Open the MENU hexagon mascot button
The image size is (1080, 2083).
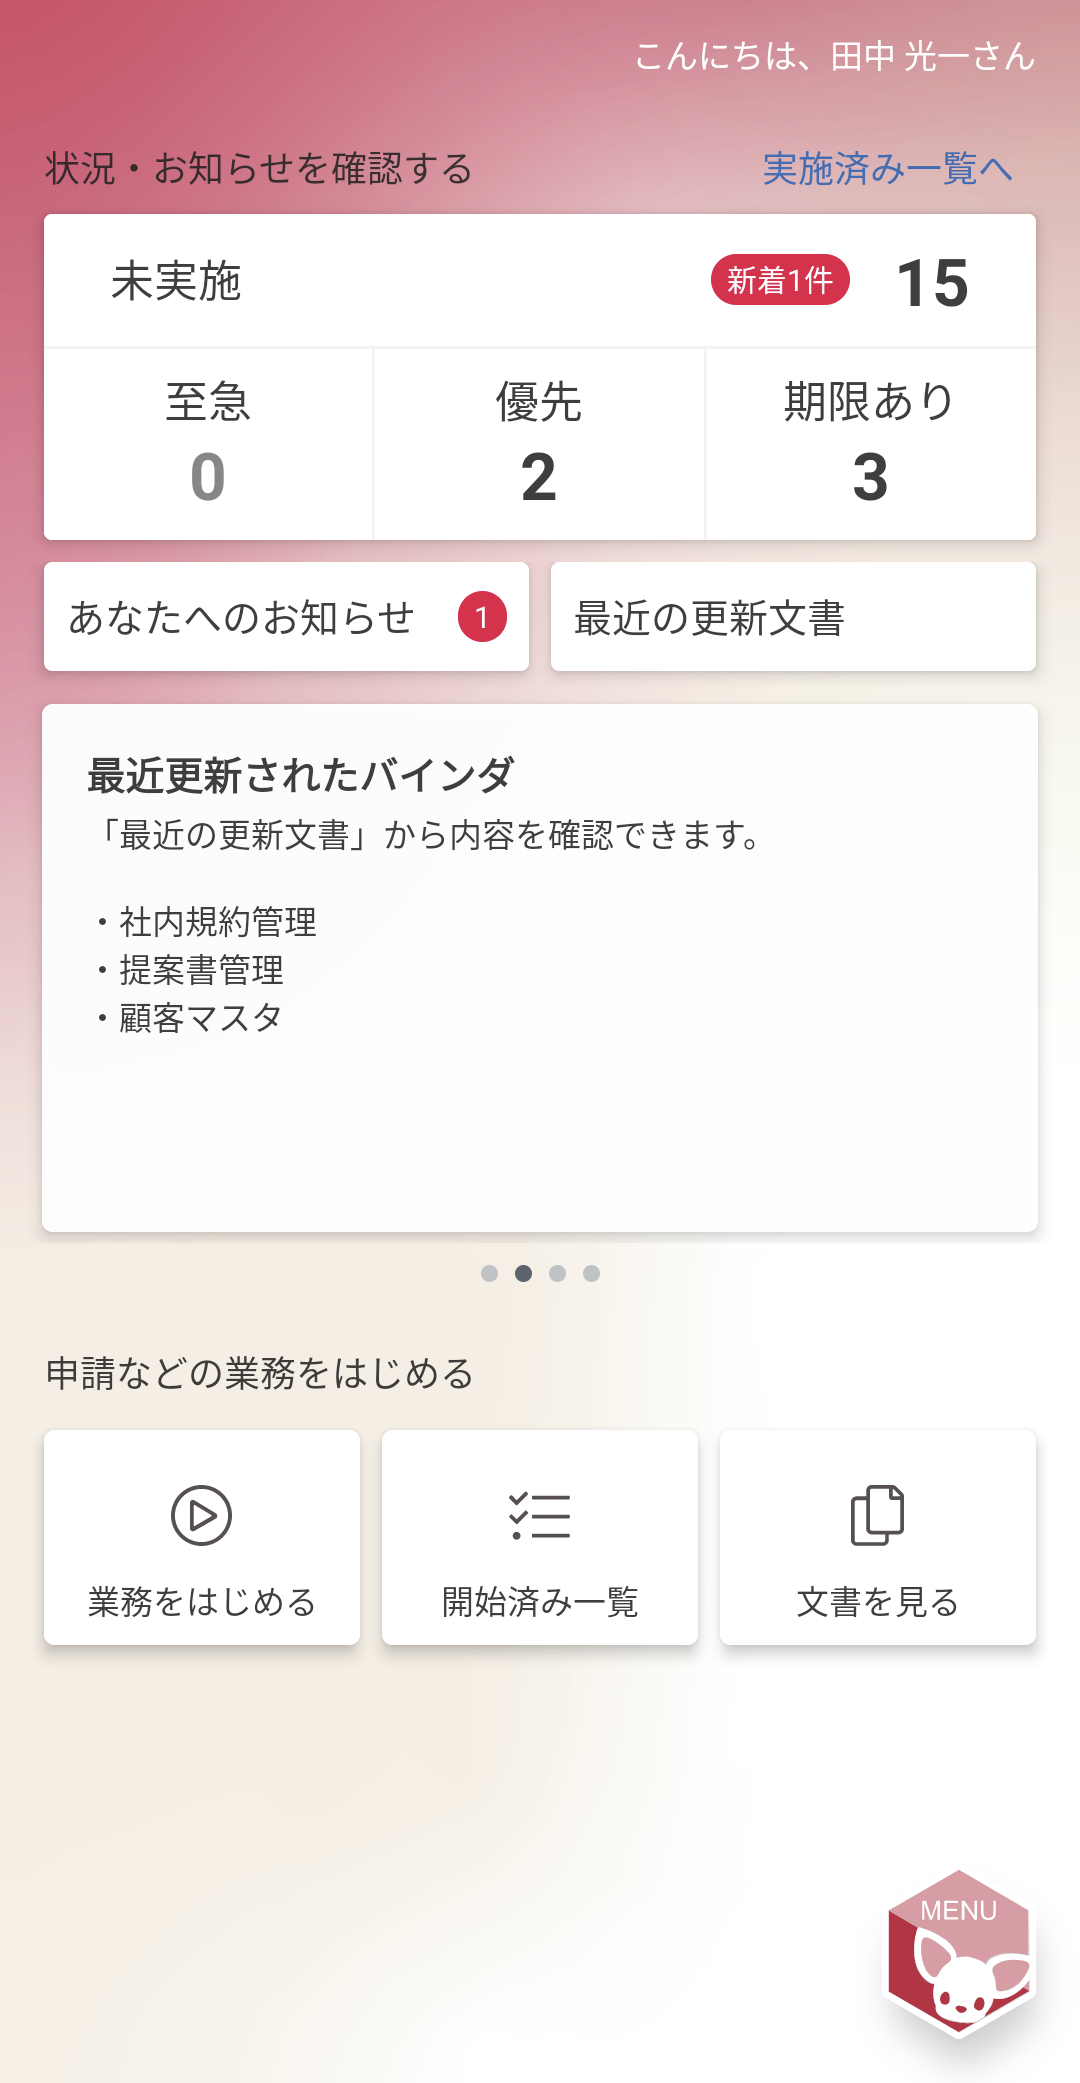[x=959, y=1954]
